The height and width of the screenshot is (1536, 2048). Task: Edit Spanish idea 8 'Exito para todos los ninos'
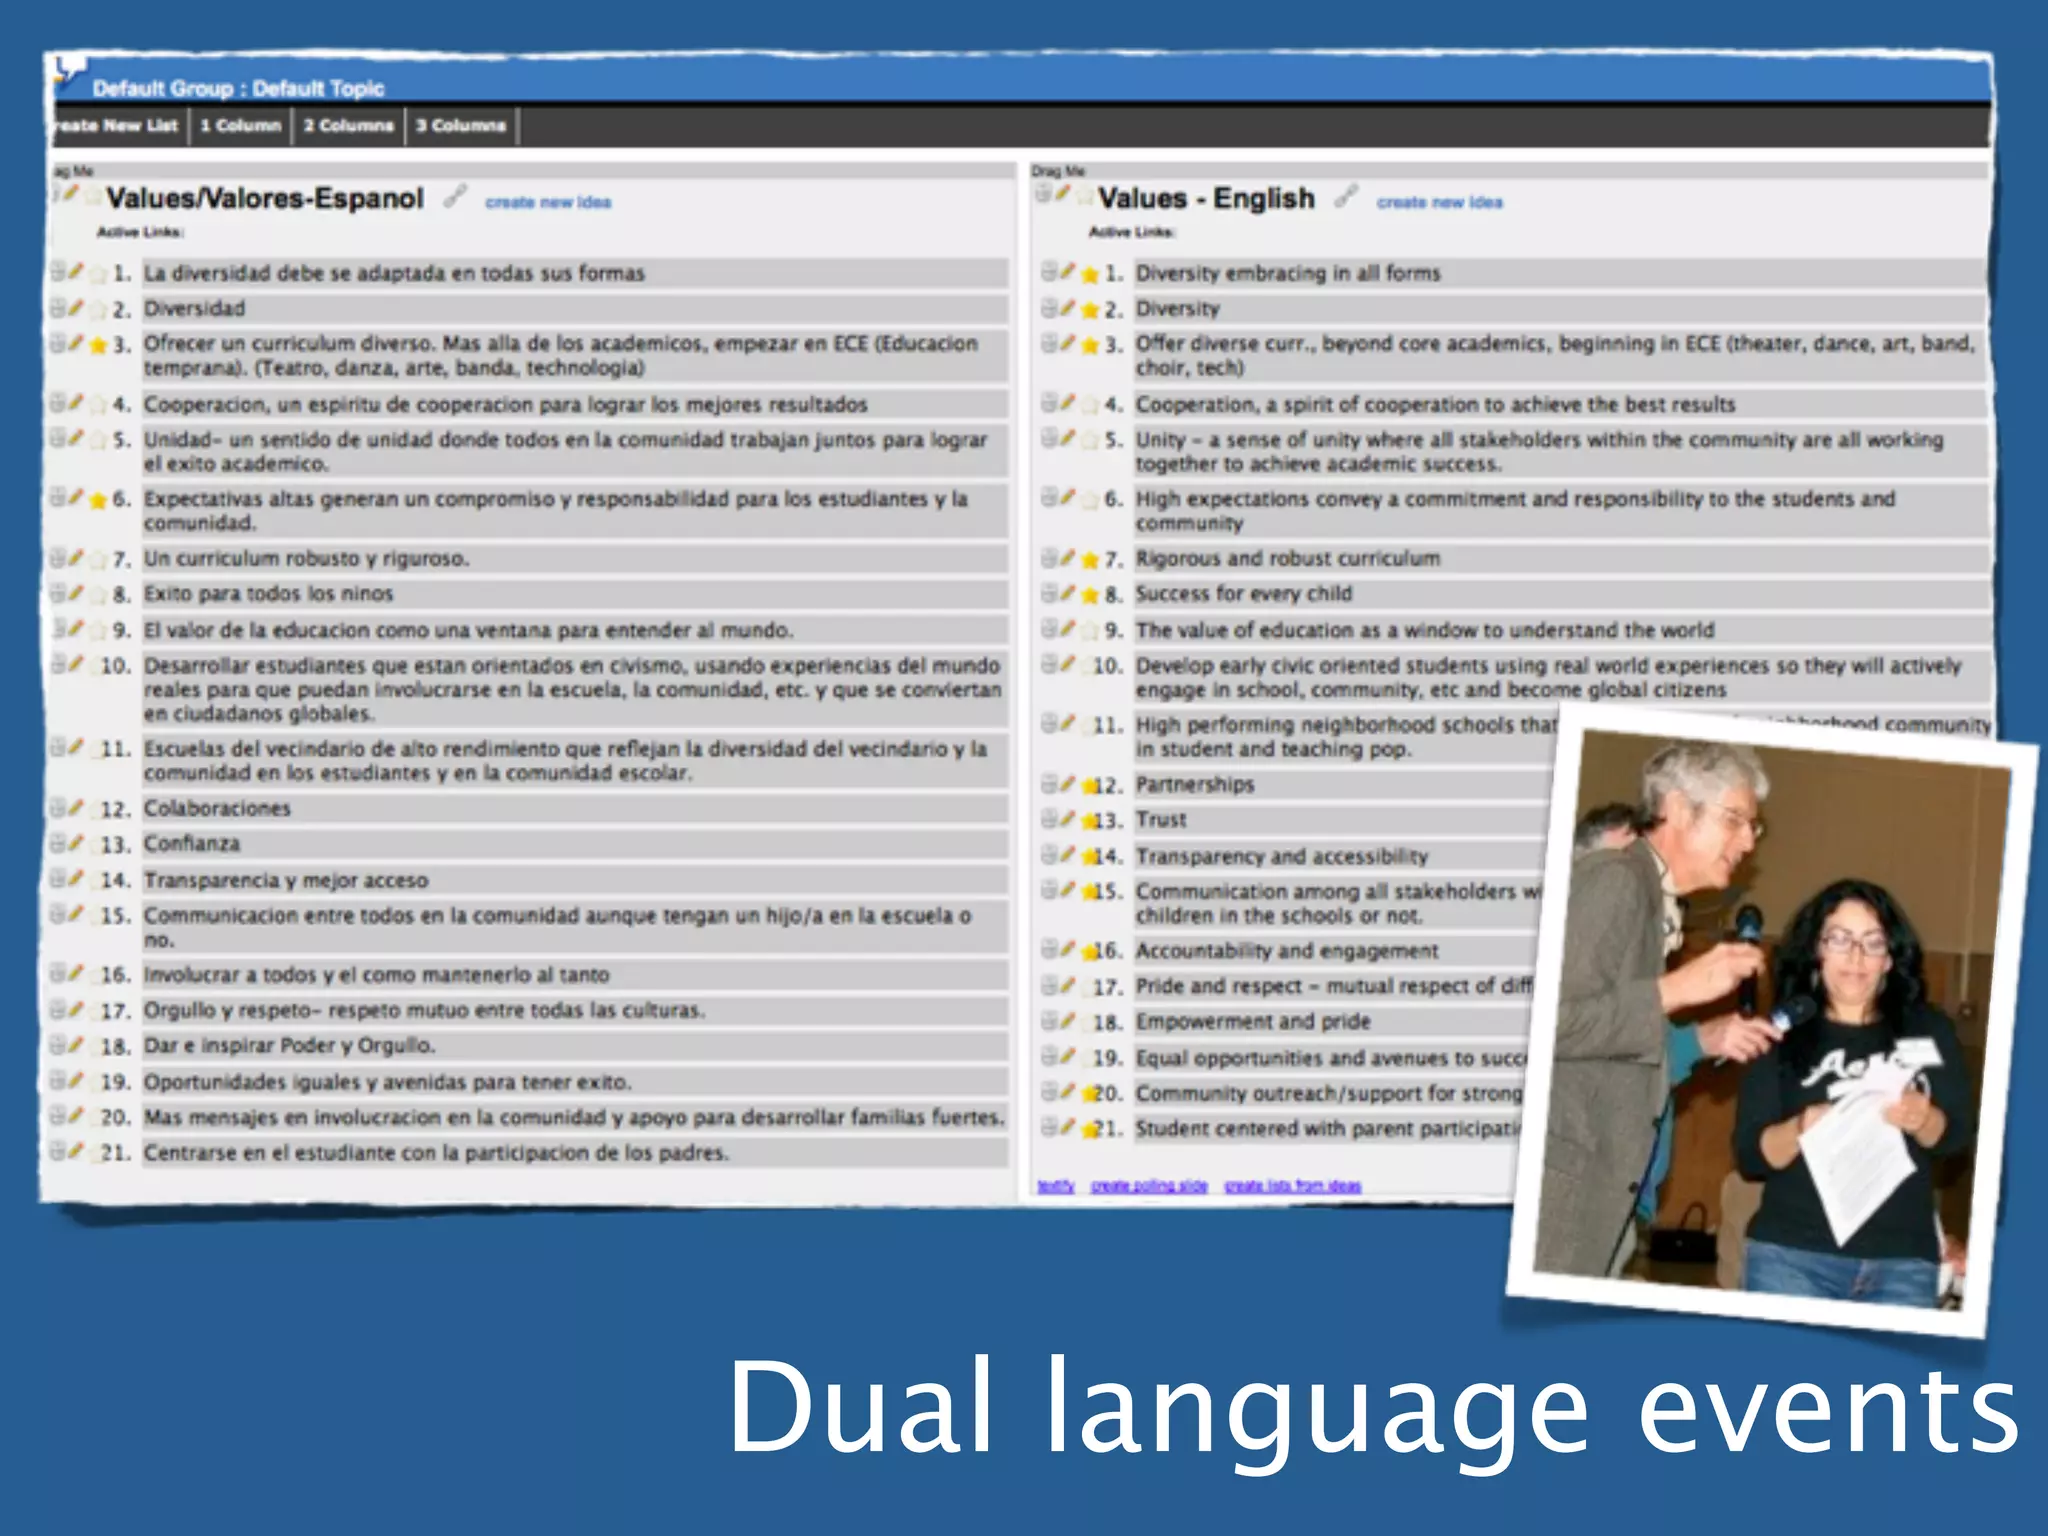76,593
